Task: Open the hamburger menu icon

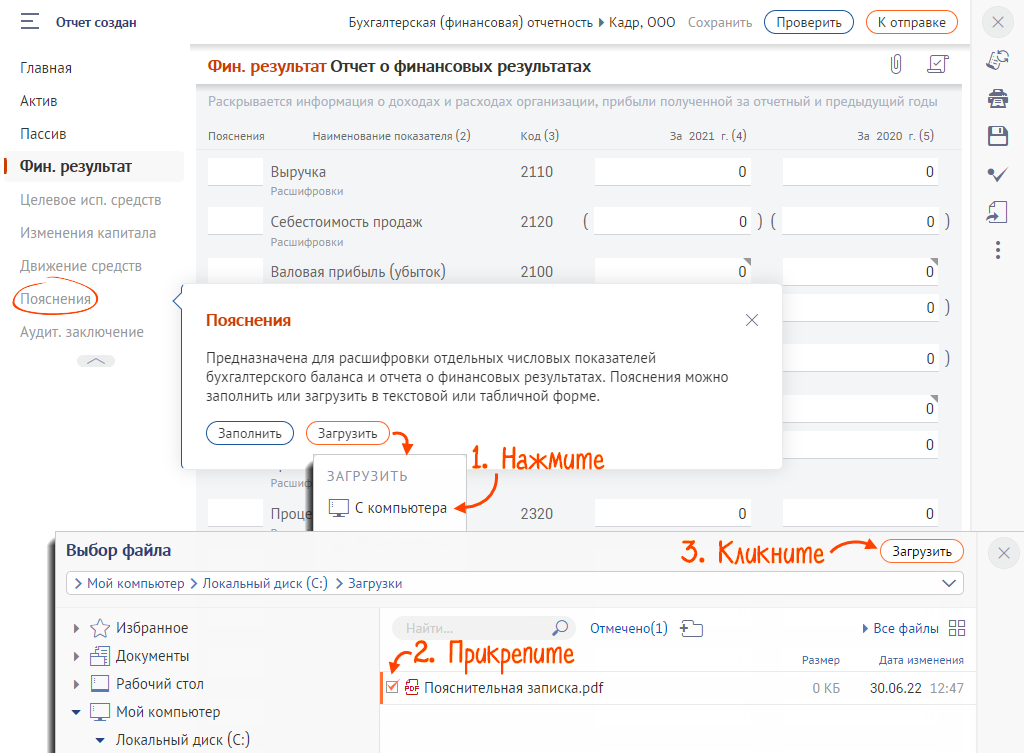Action: tap(30, 21)
